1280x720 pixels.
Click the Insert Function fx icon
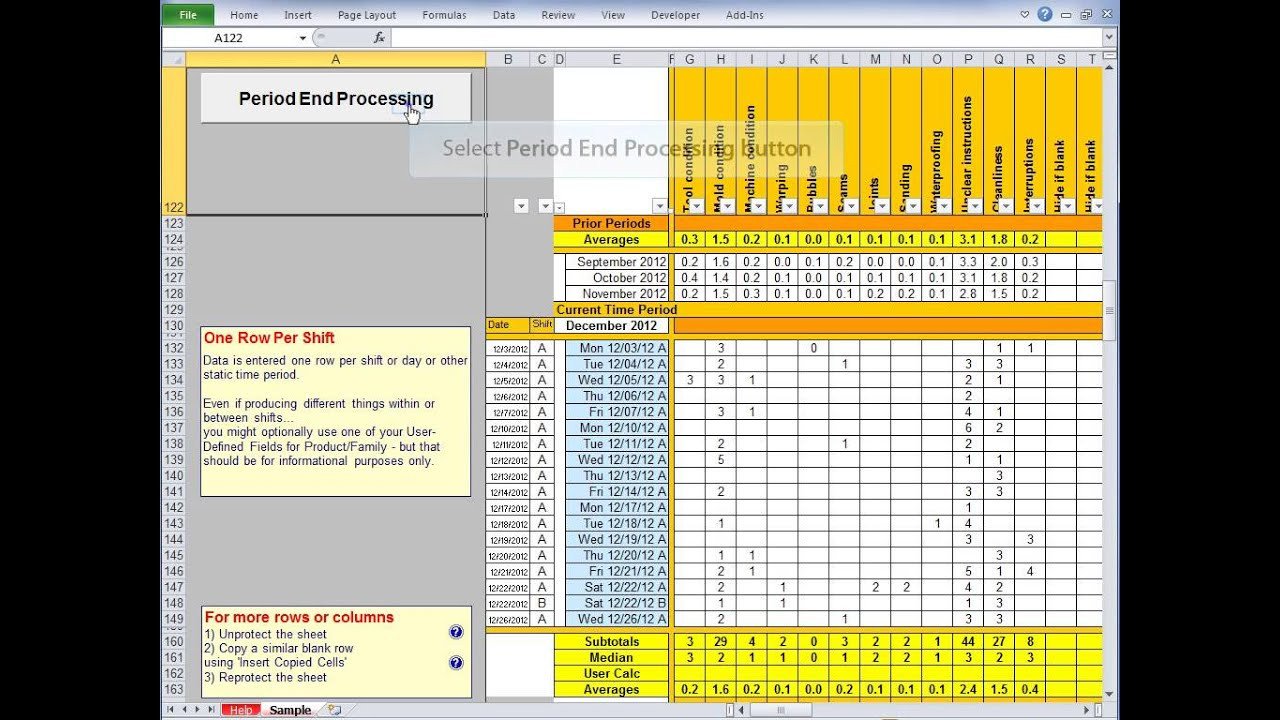coord(379,37)
